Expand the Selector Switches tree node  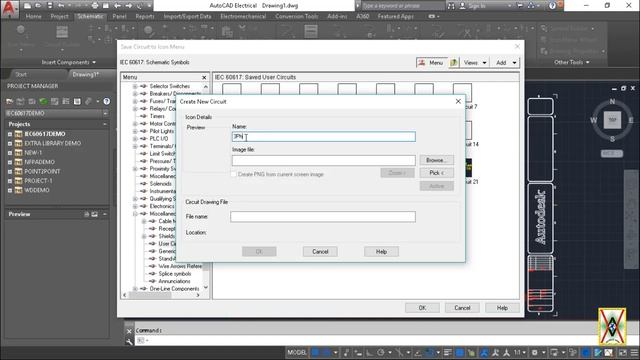(x=135, y=86)
